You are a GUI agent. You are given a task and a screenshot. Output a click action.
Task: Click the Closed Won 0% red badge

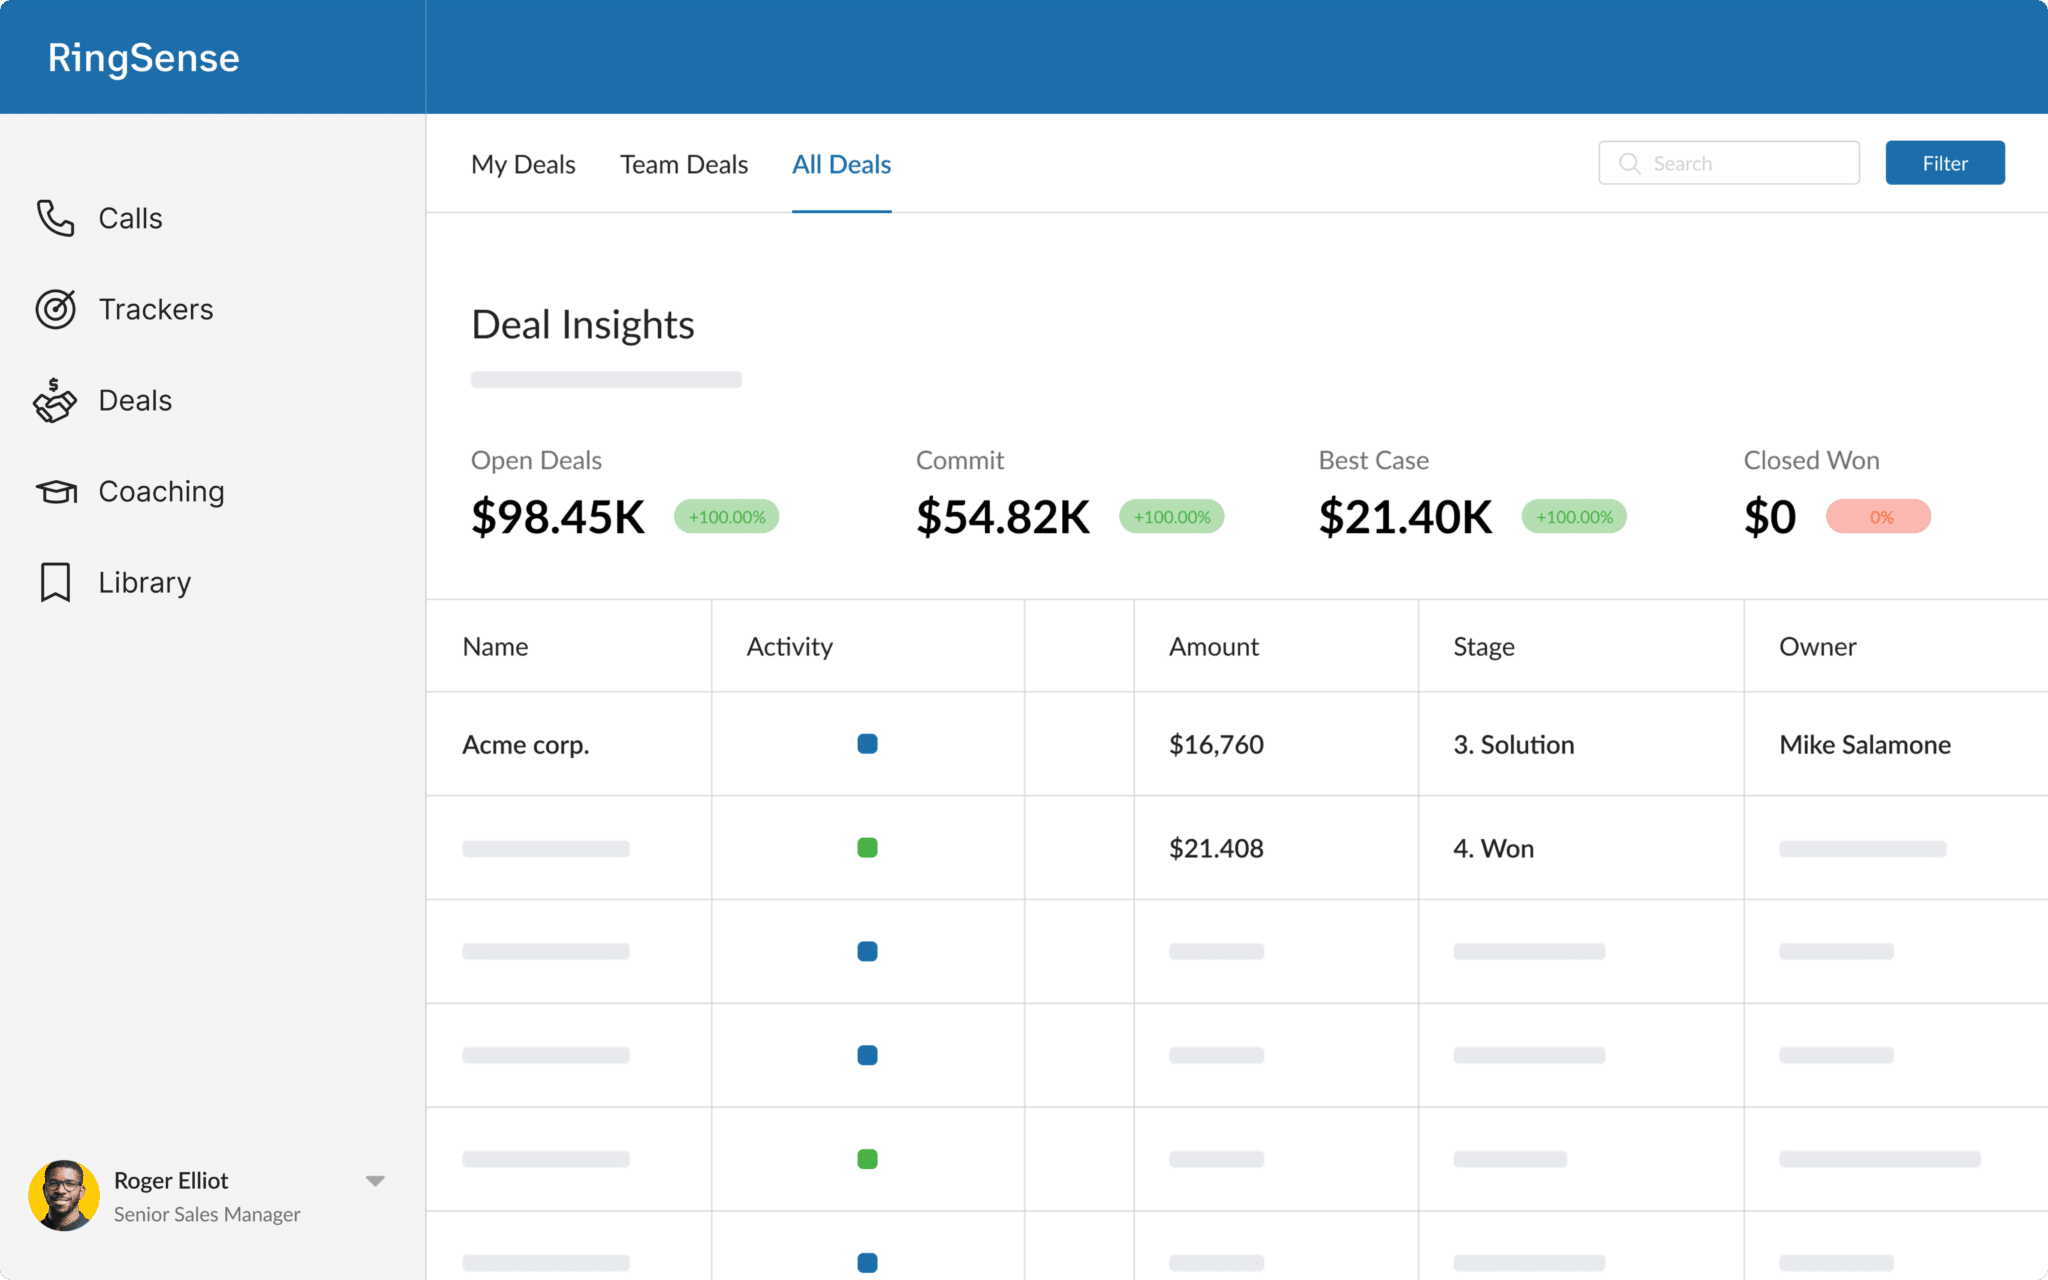[x=1878, y=517]
